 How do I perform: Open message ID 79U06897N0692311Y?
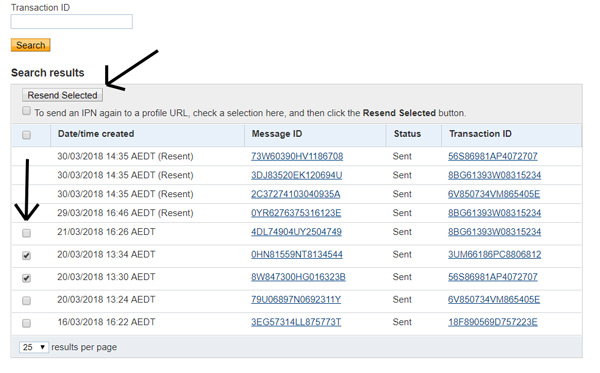click(296, 300)
